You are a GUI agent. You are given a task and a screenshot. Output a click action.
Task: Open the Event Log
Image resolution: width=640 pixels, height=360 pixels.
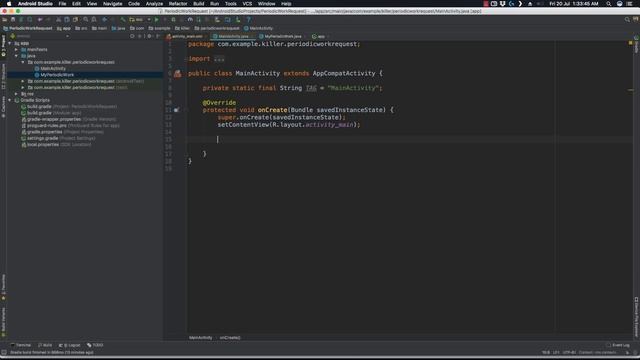click(x=618, y=345)
